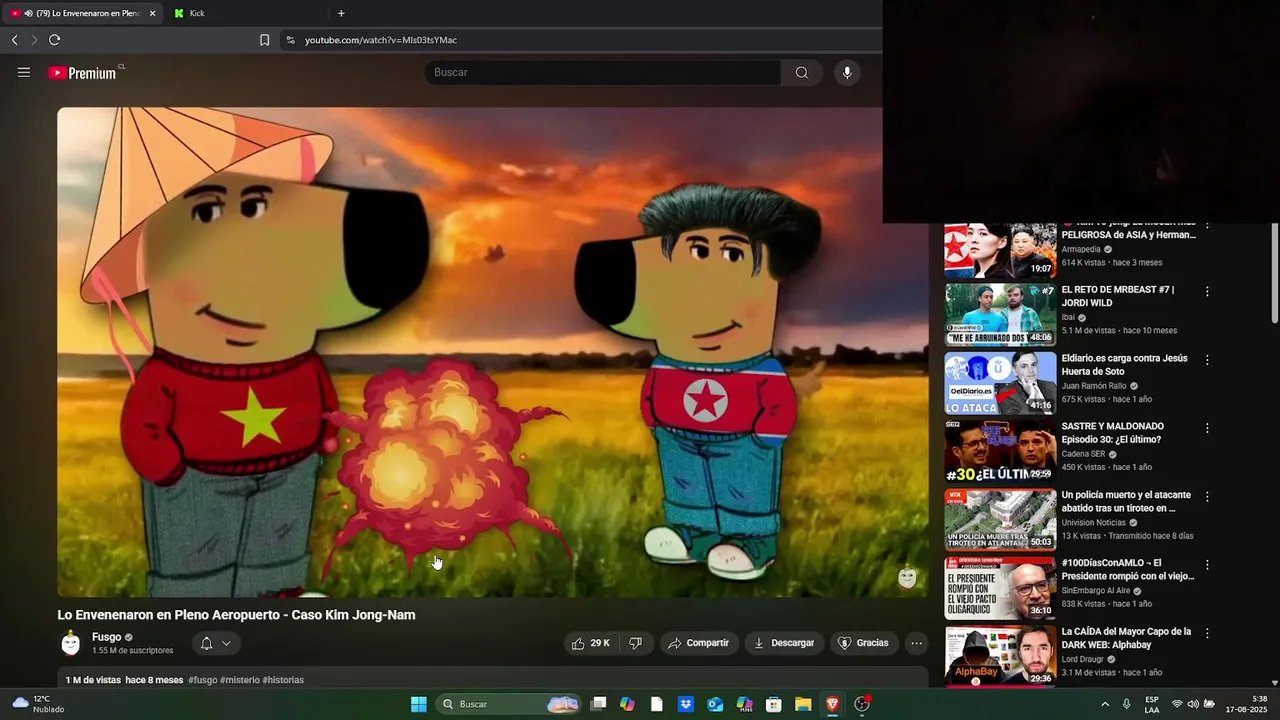Open more actions three-dot menu below video
The image size is (1280, 720).
click(916, 643)
